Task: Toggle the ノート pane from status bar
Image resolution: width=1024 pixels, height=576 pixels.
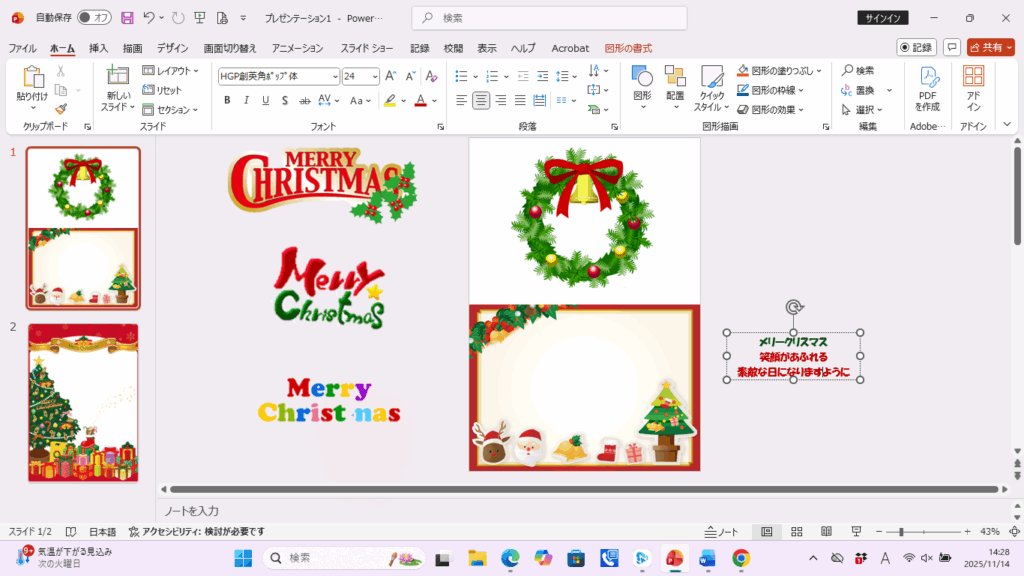Action: (721, 532)
